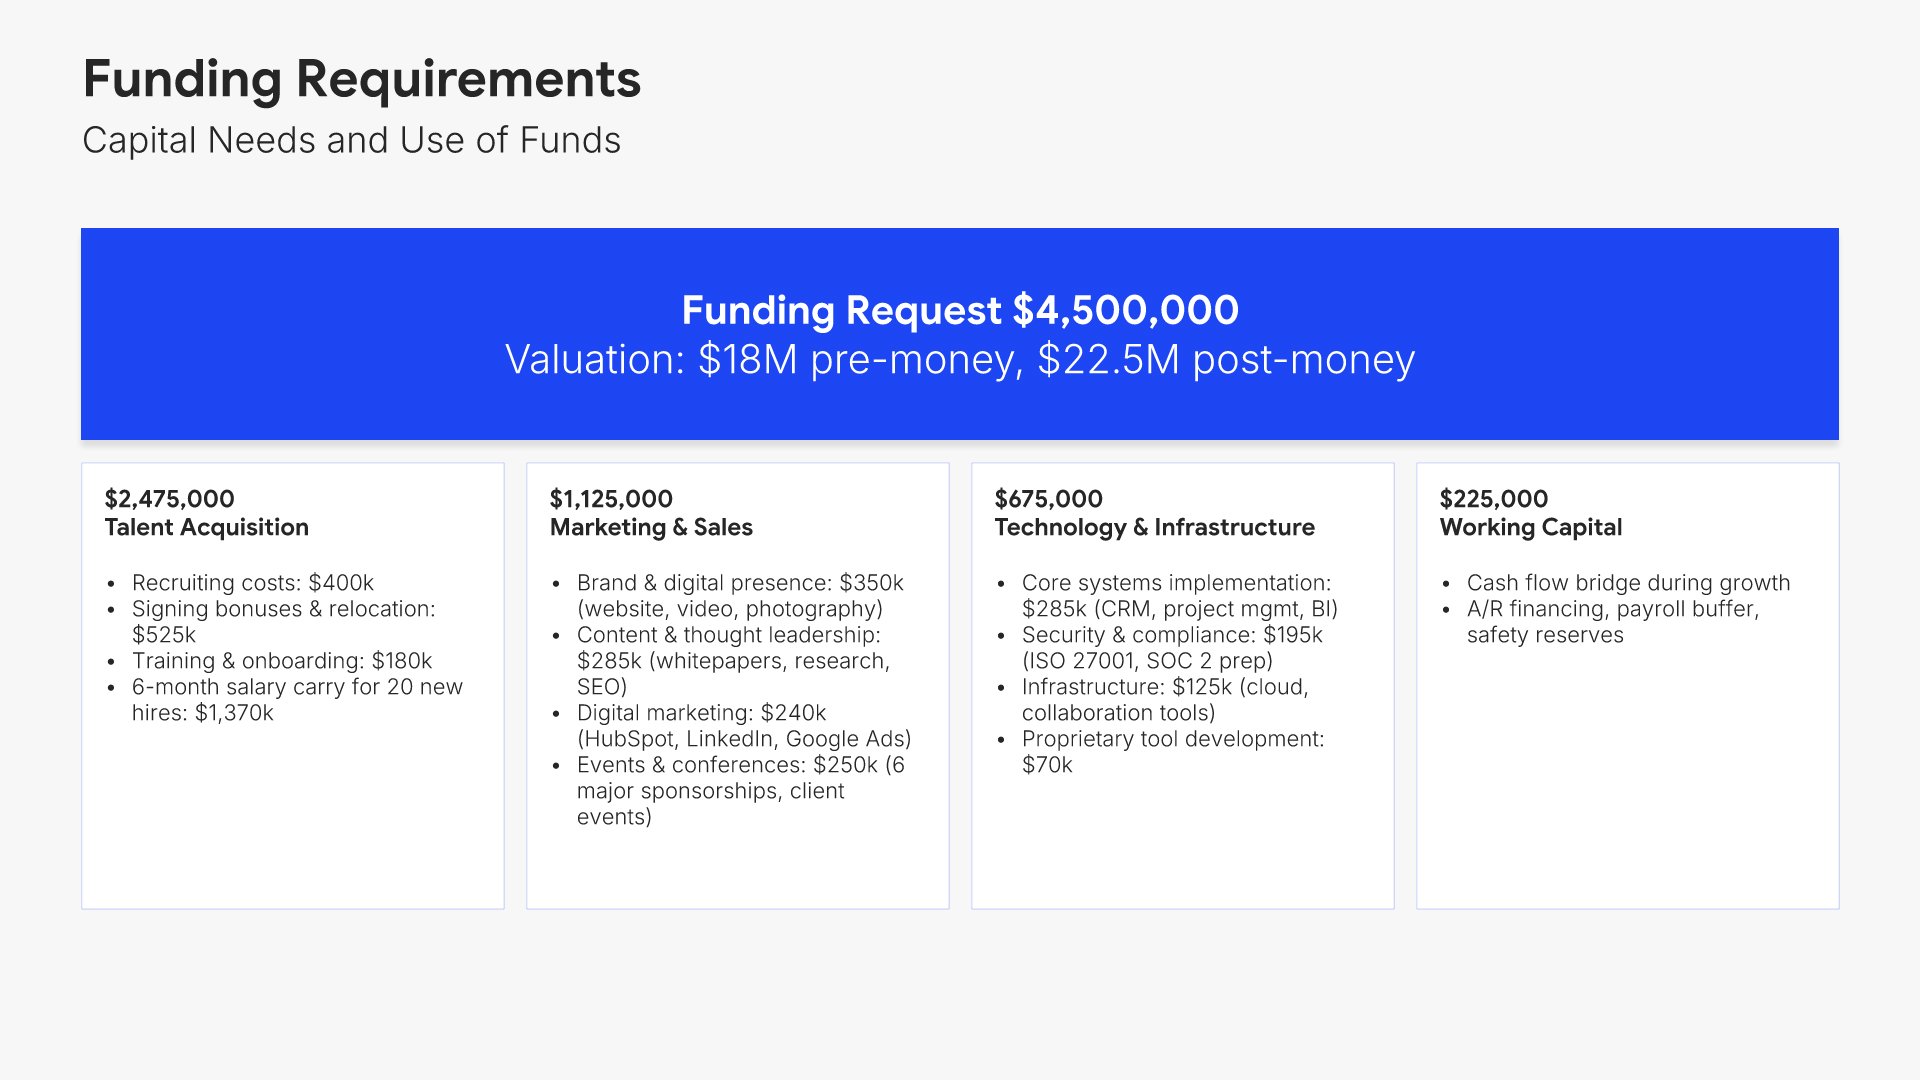
Task: Select the Technology & Infrastructure heading
Action: tap(1154, 527)
